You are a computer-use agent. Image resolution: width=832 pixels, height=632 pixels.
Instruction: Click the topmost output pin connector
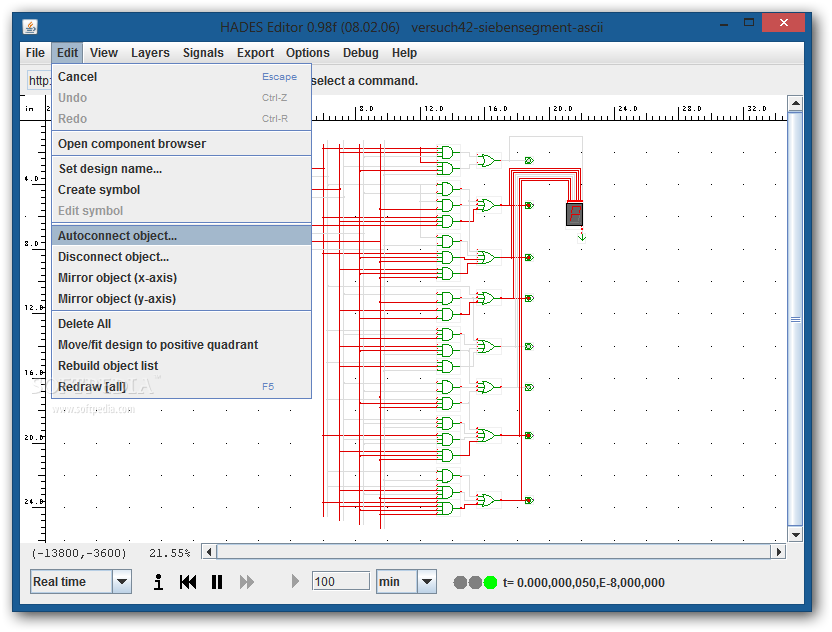tap(529, 160)
